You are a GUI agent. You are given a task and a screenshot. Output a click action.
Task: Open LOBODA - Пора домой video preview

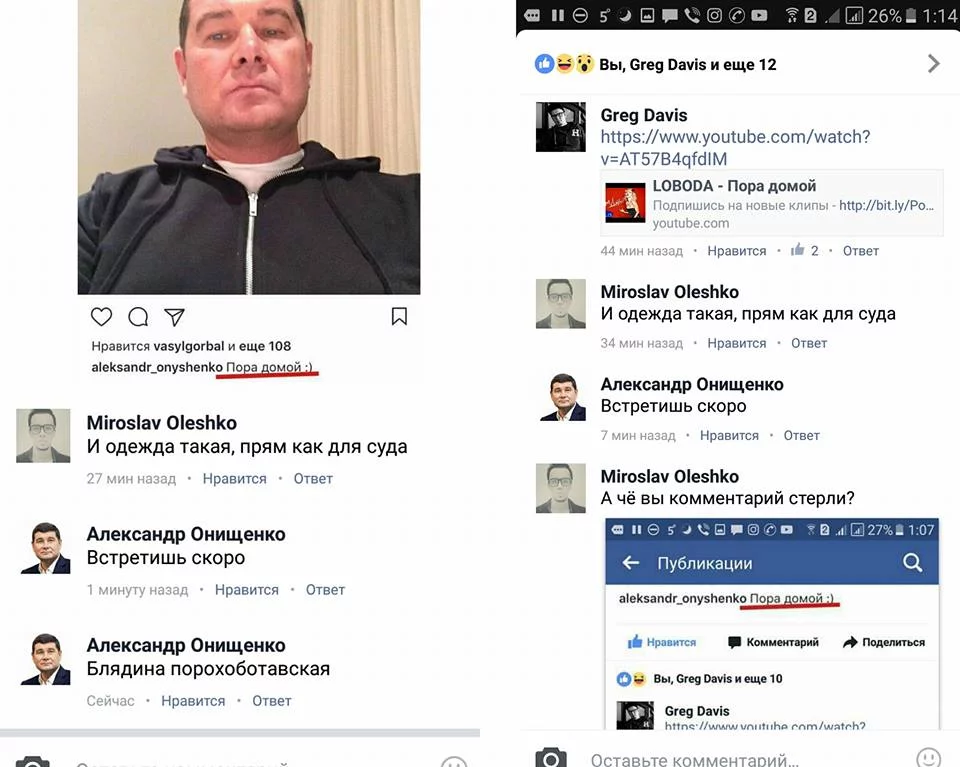point(771,203)
